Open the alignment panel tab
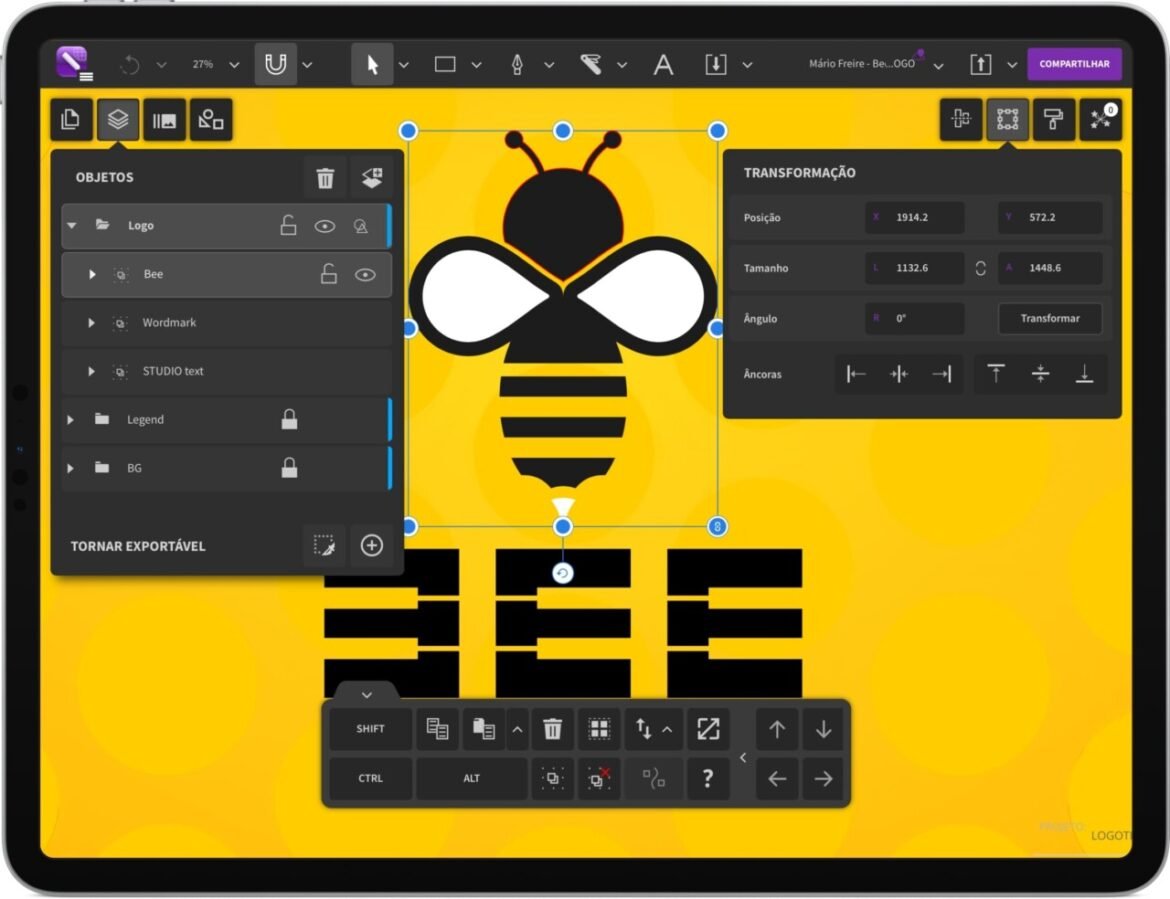1170x899 pixels. (x=961, y=119)
